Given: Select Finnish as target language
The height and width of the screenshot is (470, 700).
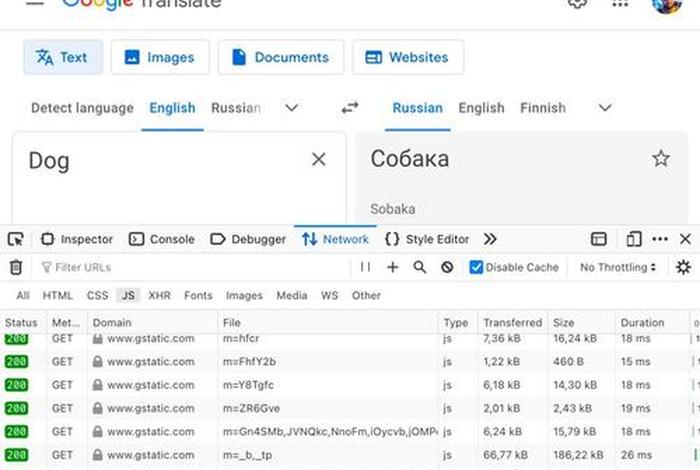Looking at the screenshot, I should click(x=543, y=108).
